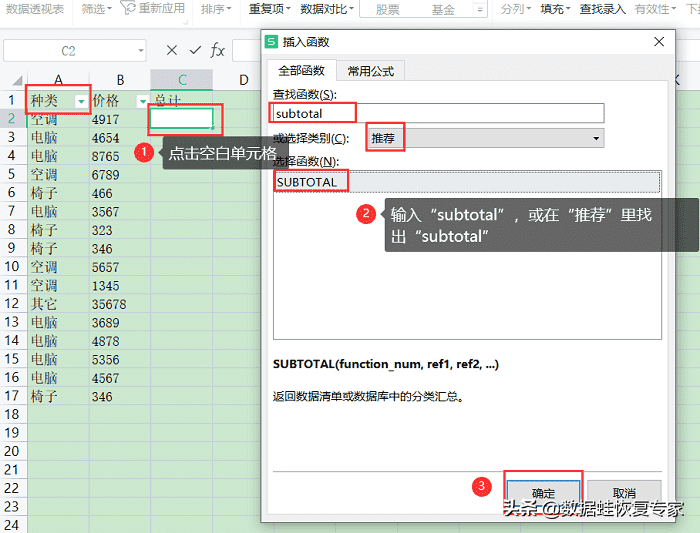The image size is (700, 533).
Task: Click the 其它 cell in column A
Action: pos(58,304)
